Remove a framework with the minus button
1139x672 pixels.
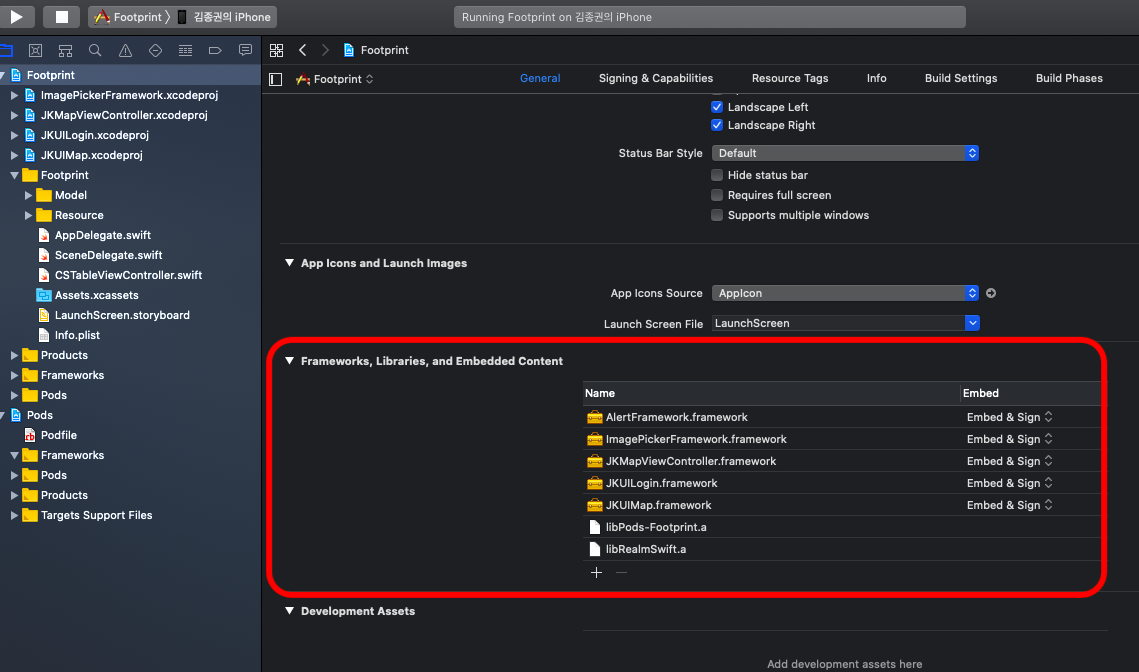[x=621, y=572]
